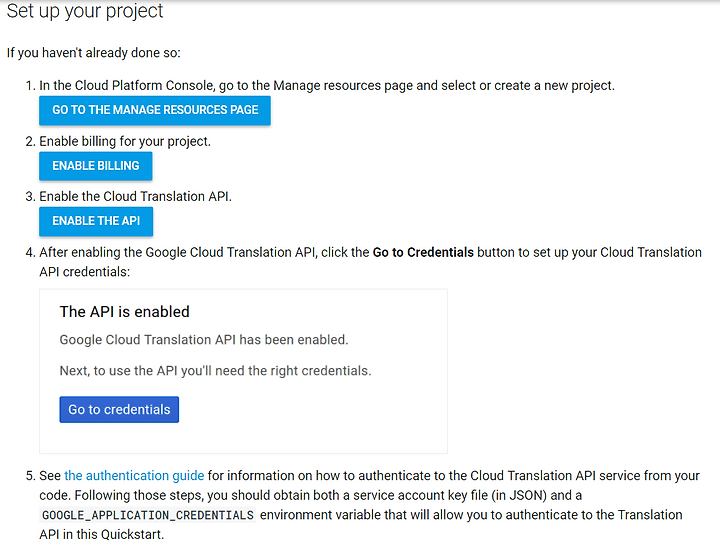Click the Enable The API button
The image size is (720, 552).
96,221
